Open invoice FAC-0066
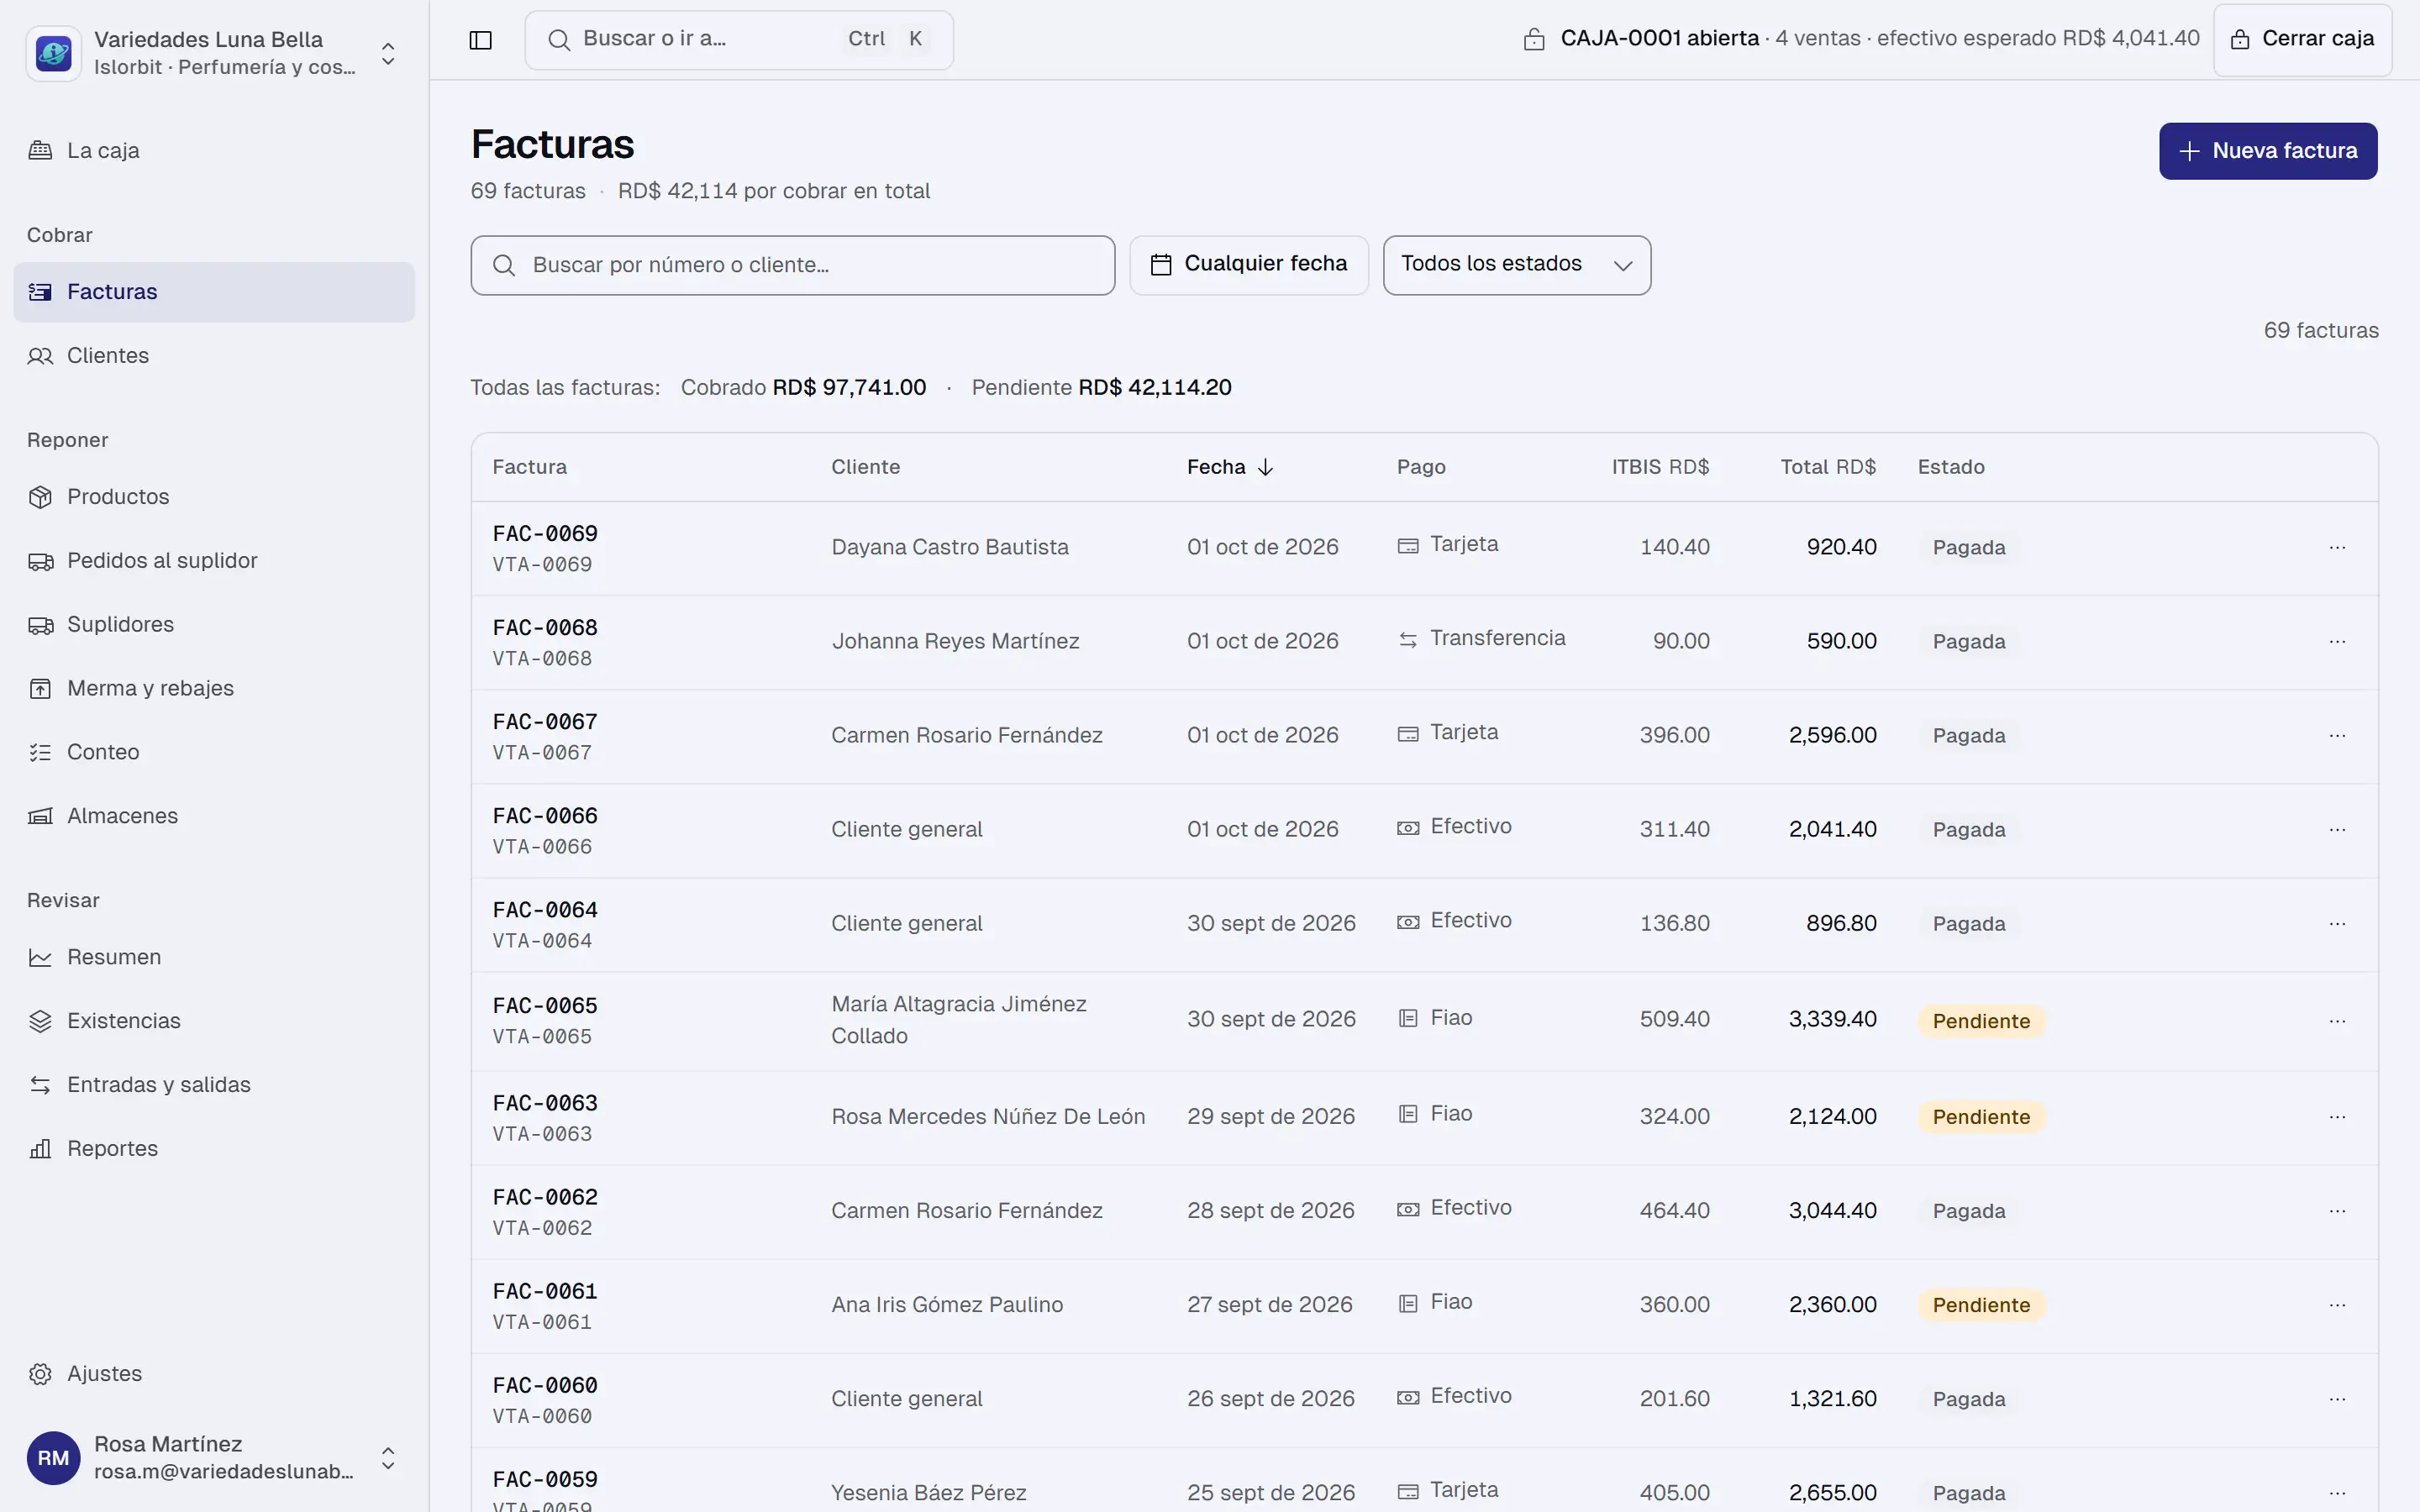The image size is (2420, 1512). (x=545, y=816)
